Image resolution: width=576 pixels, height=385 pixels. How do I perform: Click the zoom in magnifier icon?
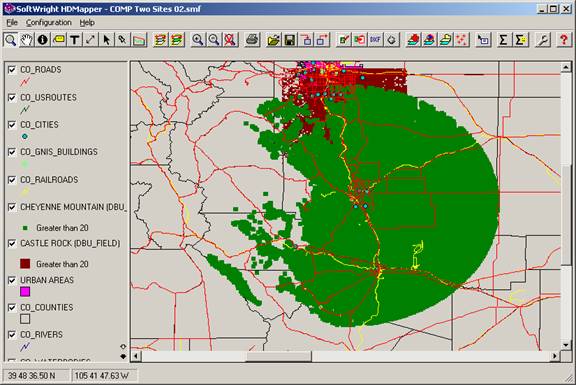[198, 40]
